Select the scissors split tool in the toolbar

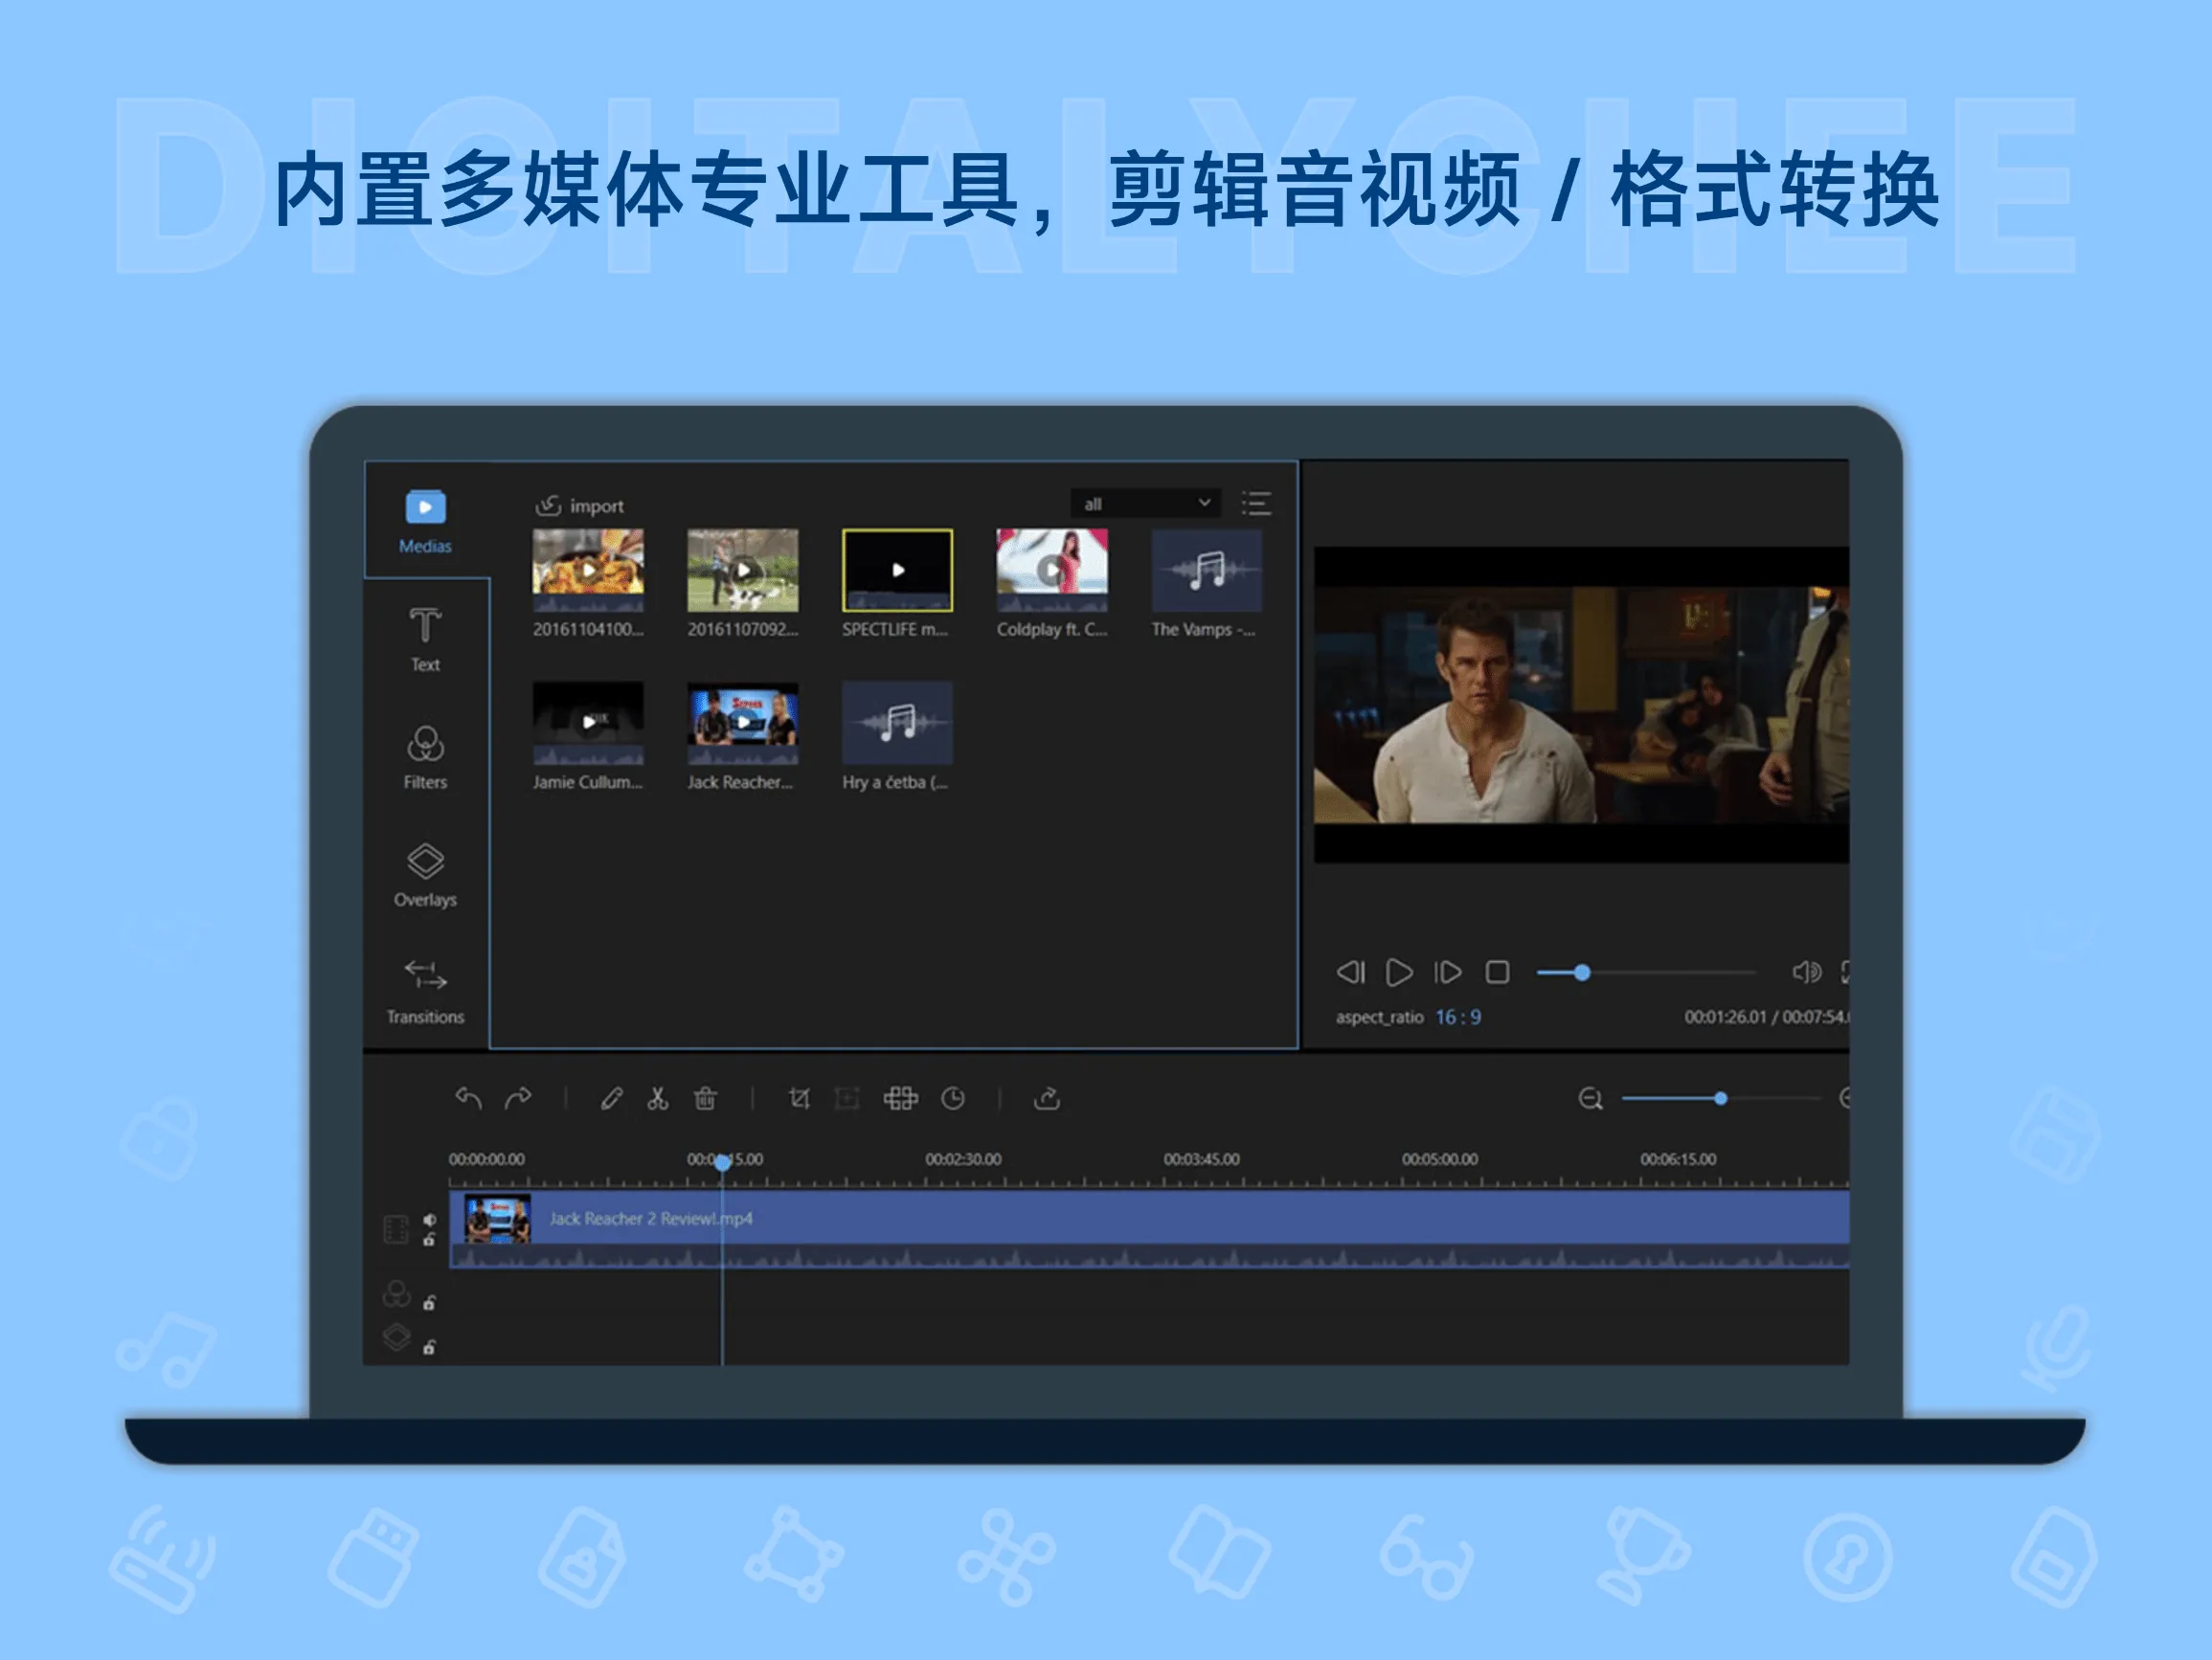pyautogui.click(x=657, y=1098)
